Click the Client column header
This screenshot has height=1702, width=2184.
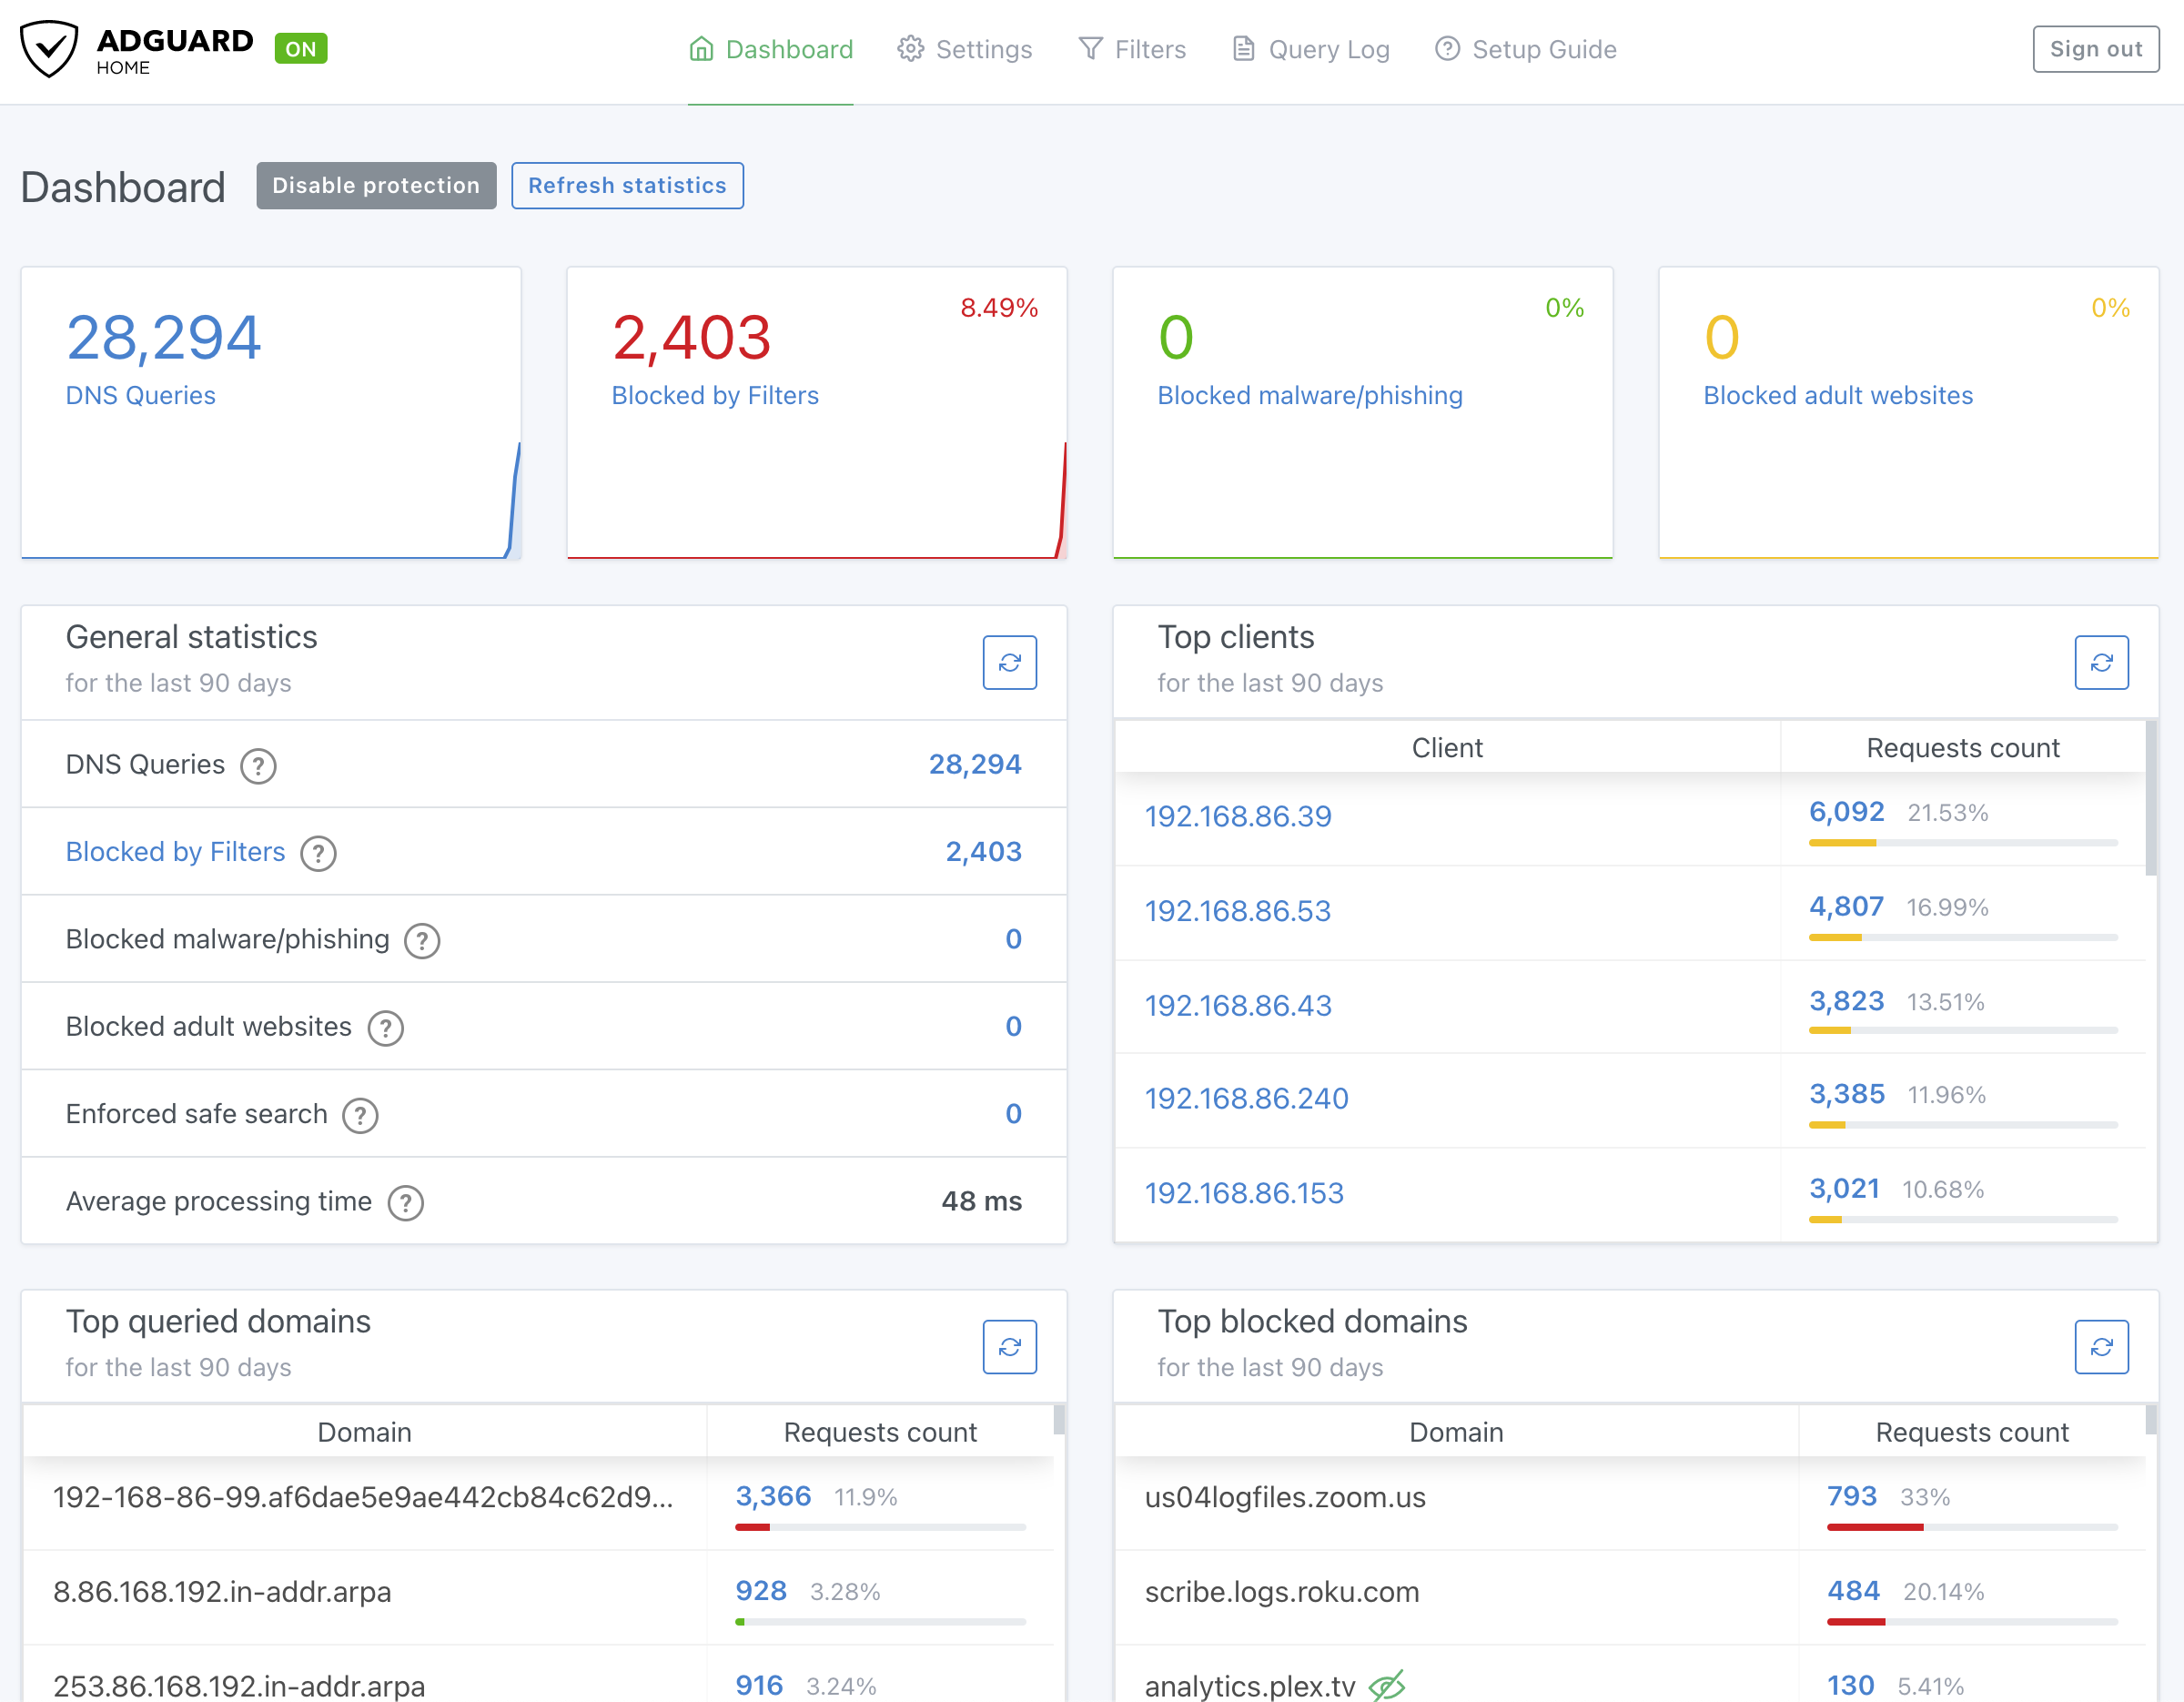pyautogui.click(x=1447, y=749)
